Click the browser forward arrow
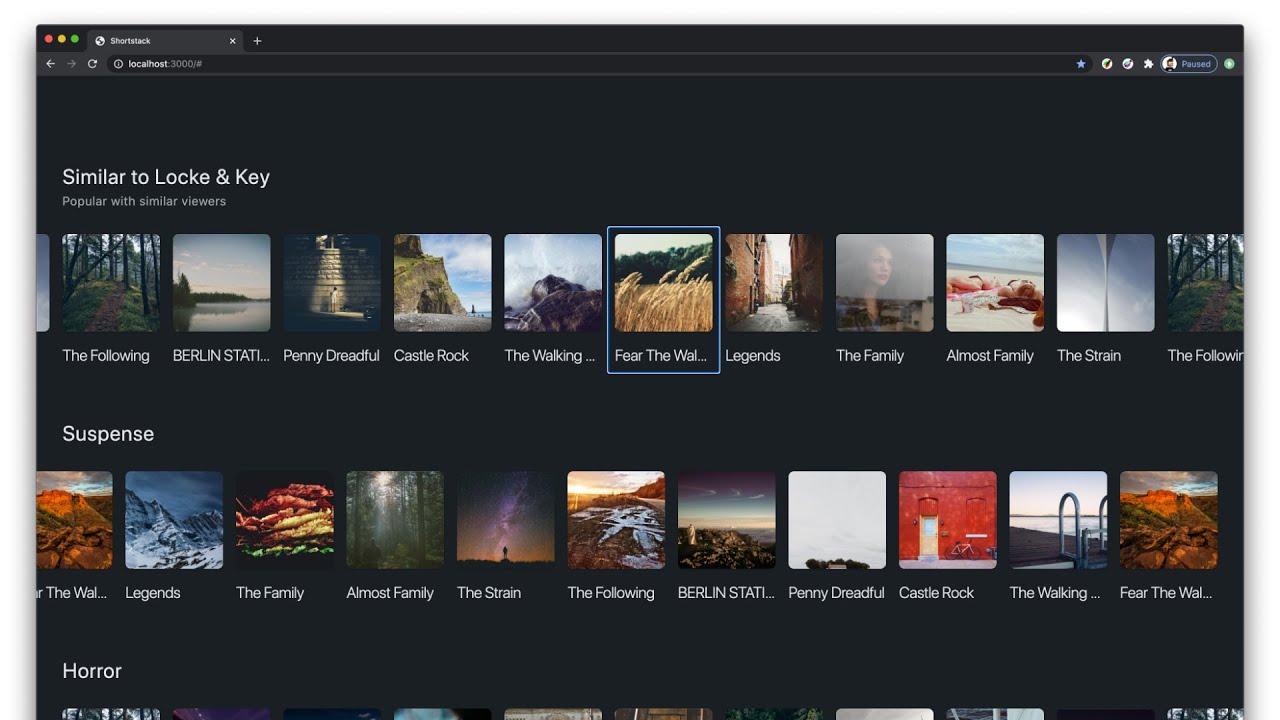Viewport: 1280px width, 720px height. (x=71, y=64)
